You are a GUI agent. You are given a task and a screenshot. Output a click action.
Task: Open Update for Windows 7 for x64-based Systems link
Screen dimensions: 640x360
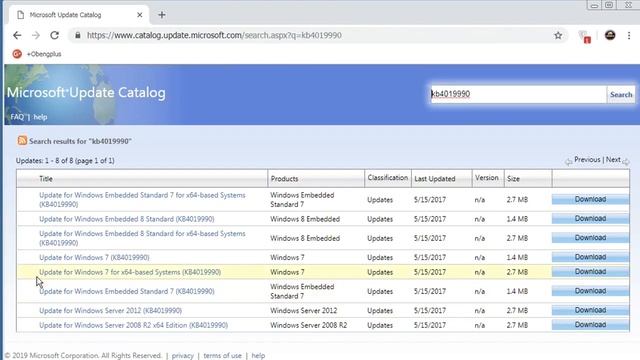130,272
